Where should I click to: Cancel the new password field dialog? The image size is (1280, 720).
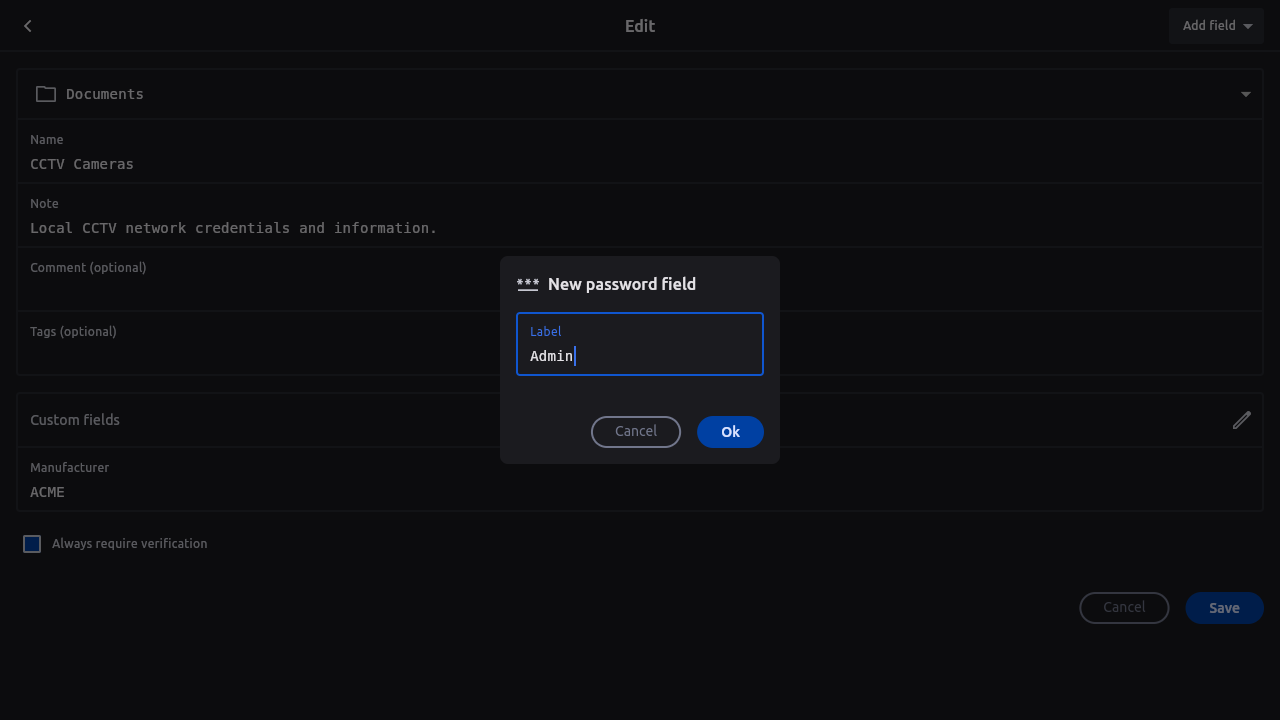pos(636,432)
